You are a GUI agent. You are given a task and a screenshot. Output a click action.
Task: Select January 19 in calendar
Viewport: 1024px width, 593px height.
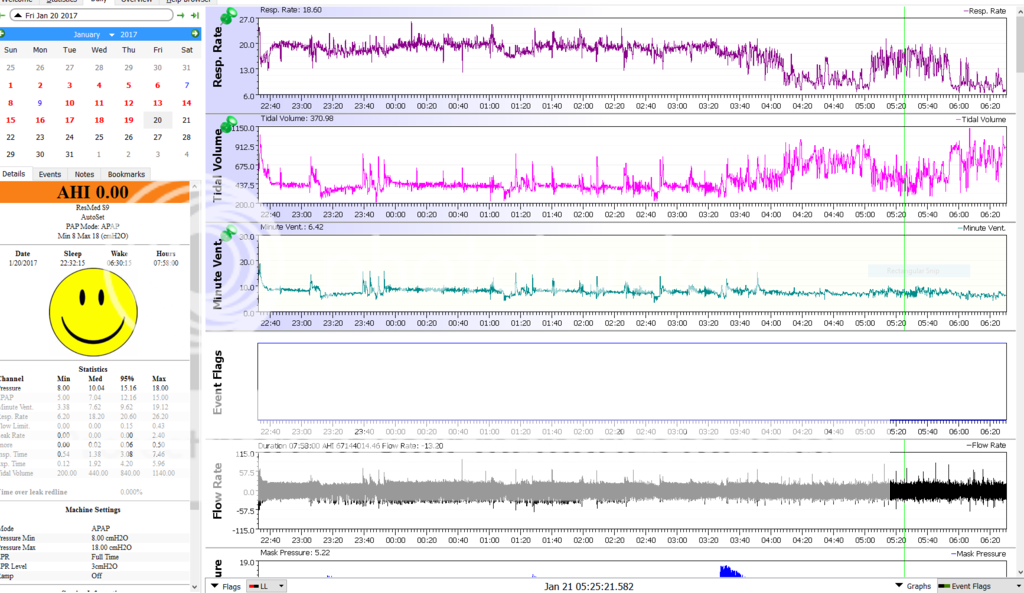128,119
